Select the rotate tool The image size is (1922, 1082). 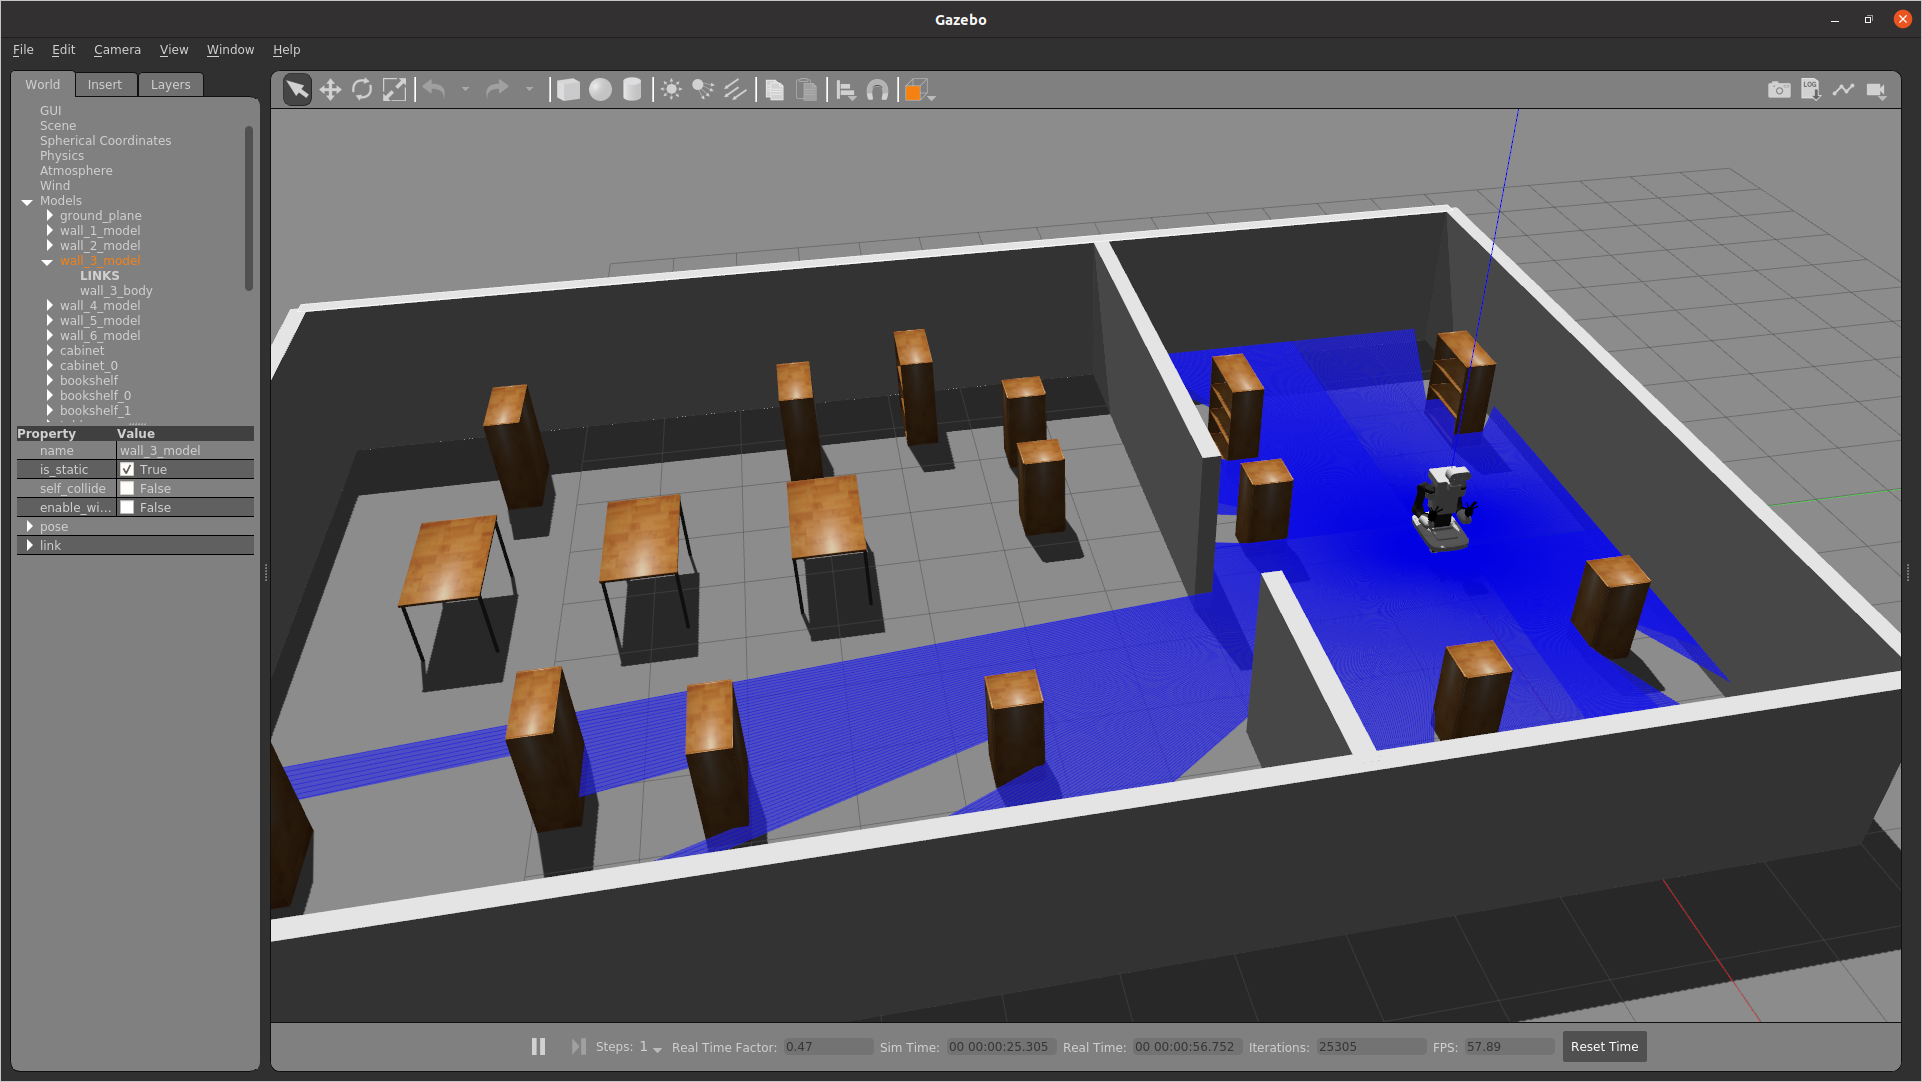click(362, 90)
